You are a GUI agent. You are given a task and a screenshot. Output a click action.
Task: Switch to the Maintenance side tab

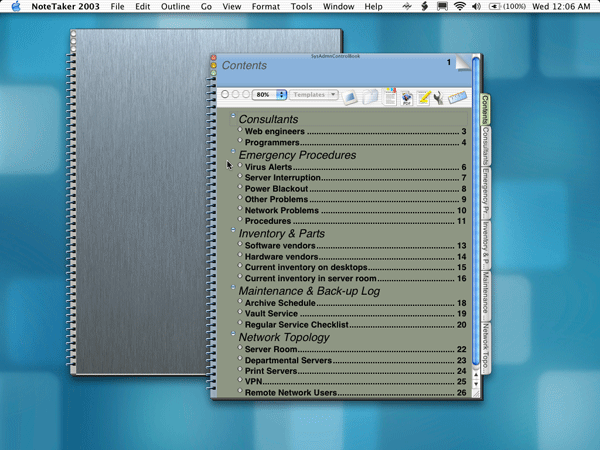485,296
